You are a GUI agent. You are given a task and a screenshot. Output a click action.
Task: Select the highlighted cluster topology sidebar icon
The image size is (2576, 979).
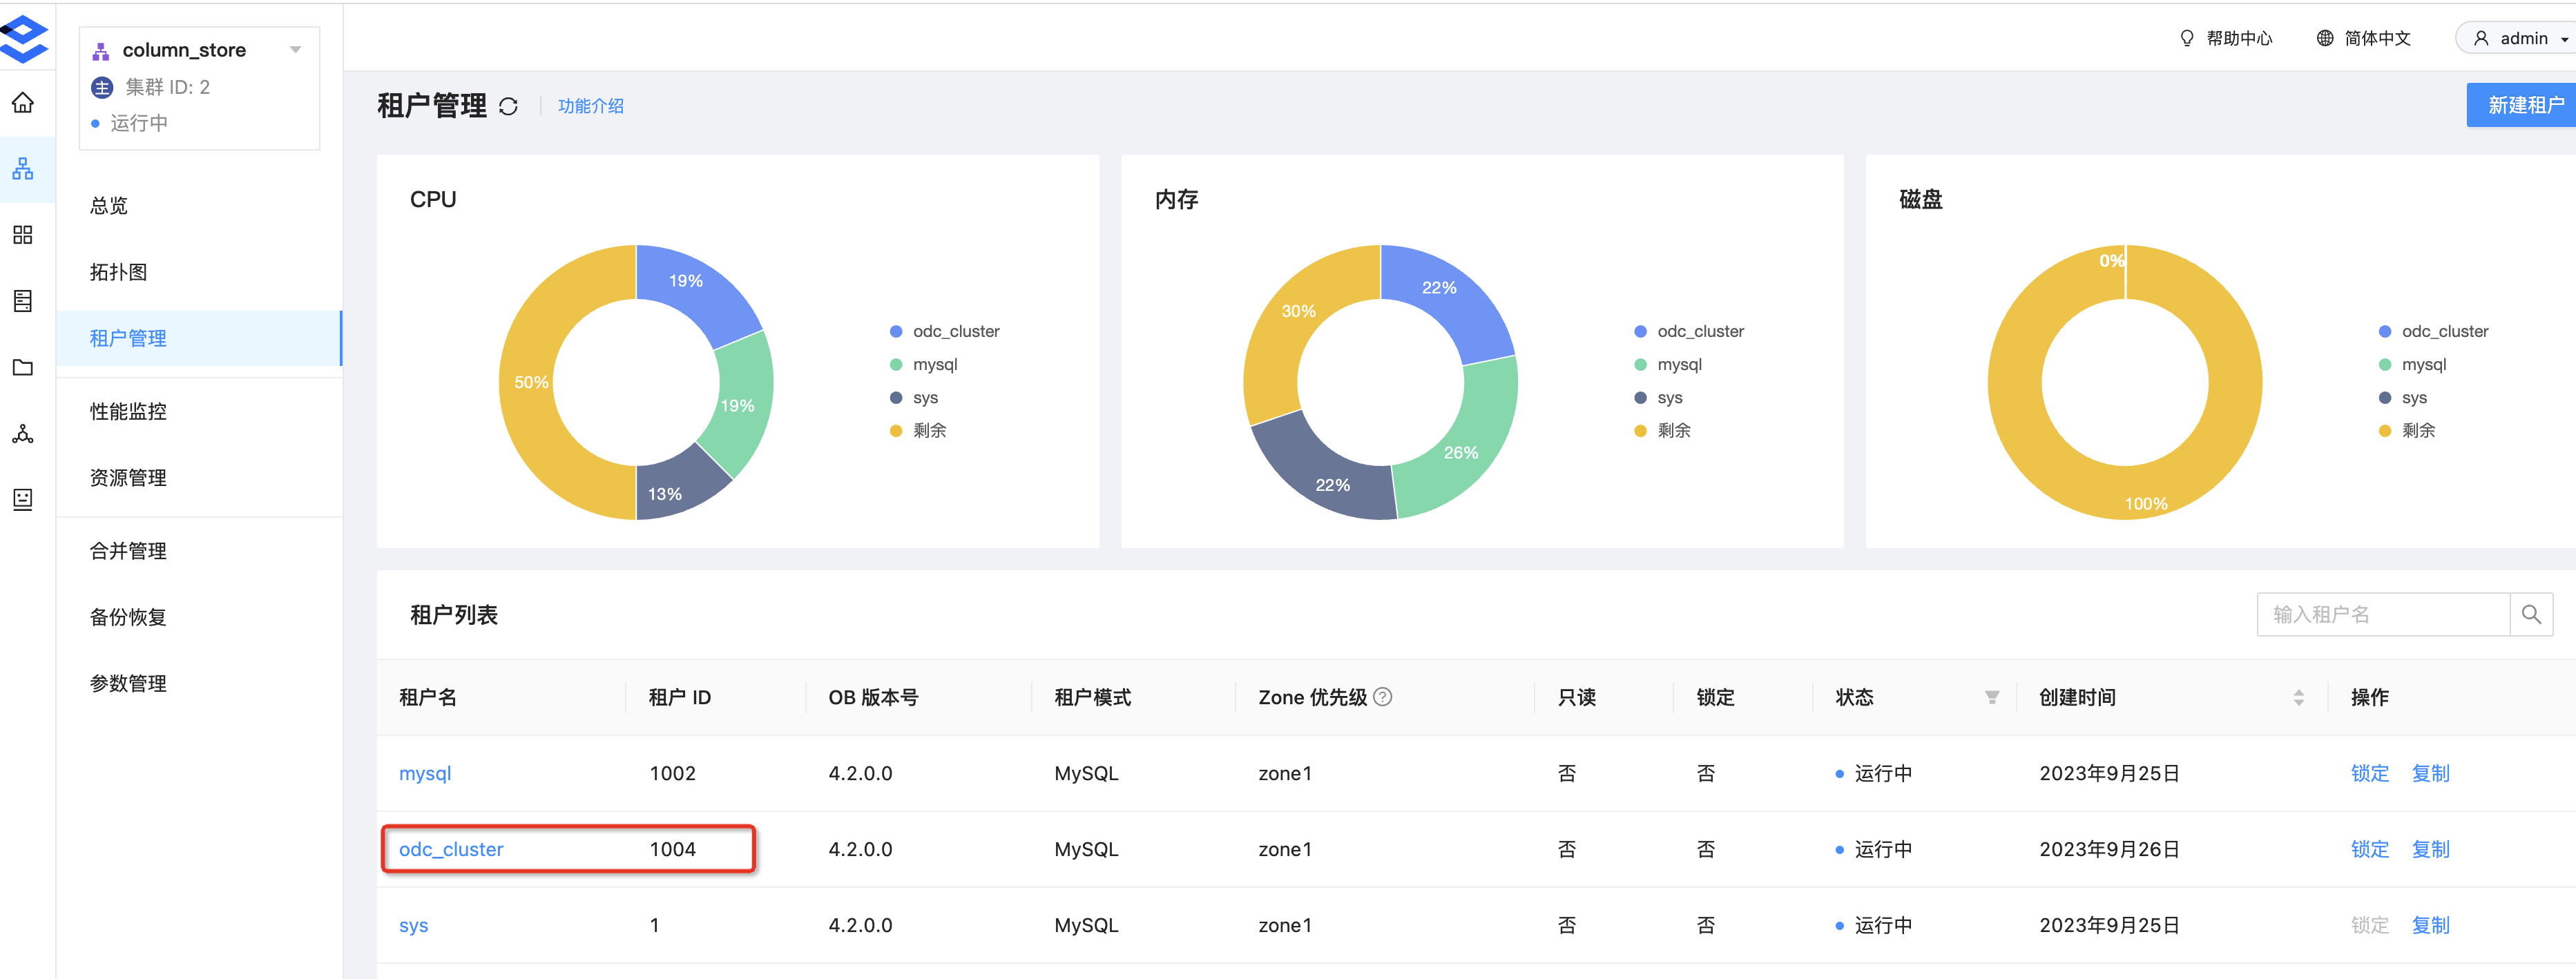click(x=24, y=169)
